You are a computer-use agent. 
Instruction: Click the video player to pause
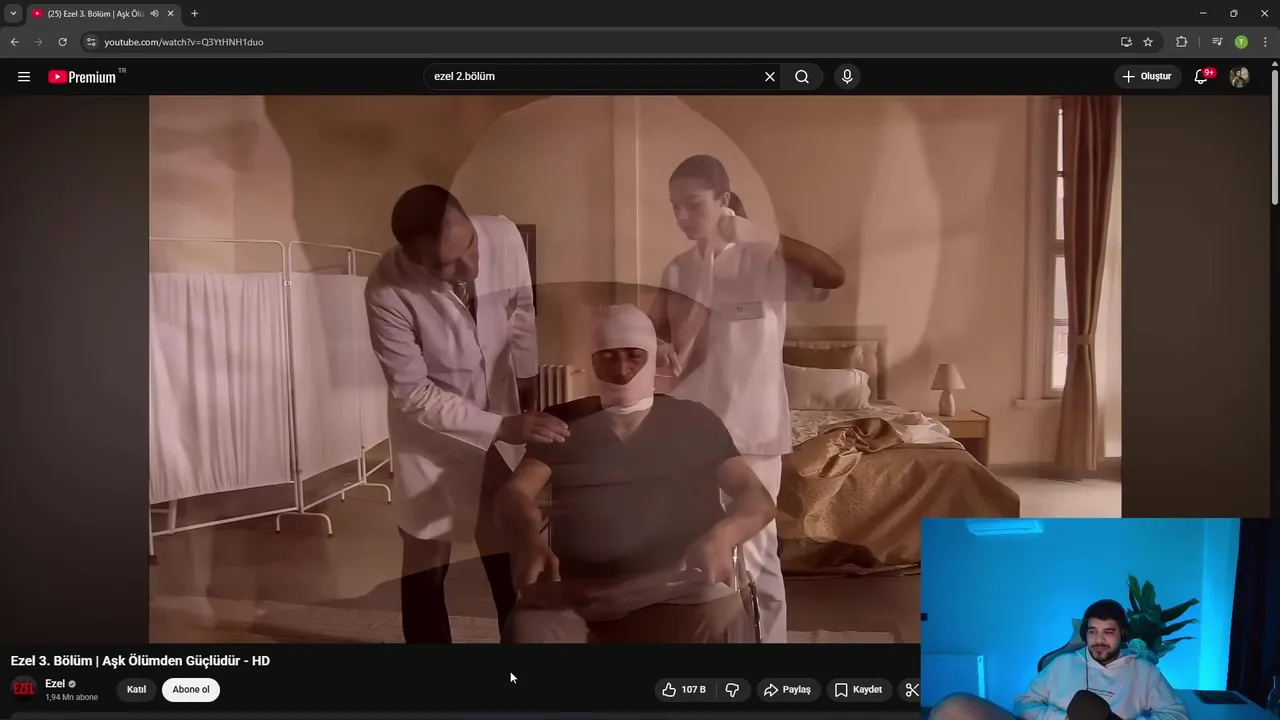click(x=635, y=369)
